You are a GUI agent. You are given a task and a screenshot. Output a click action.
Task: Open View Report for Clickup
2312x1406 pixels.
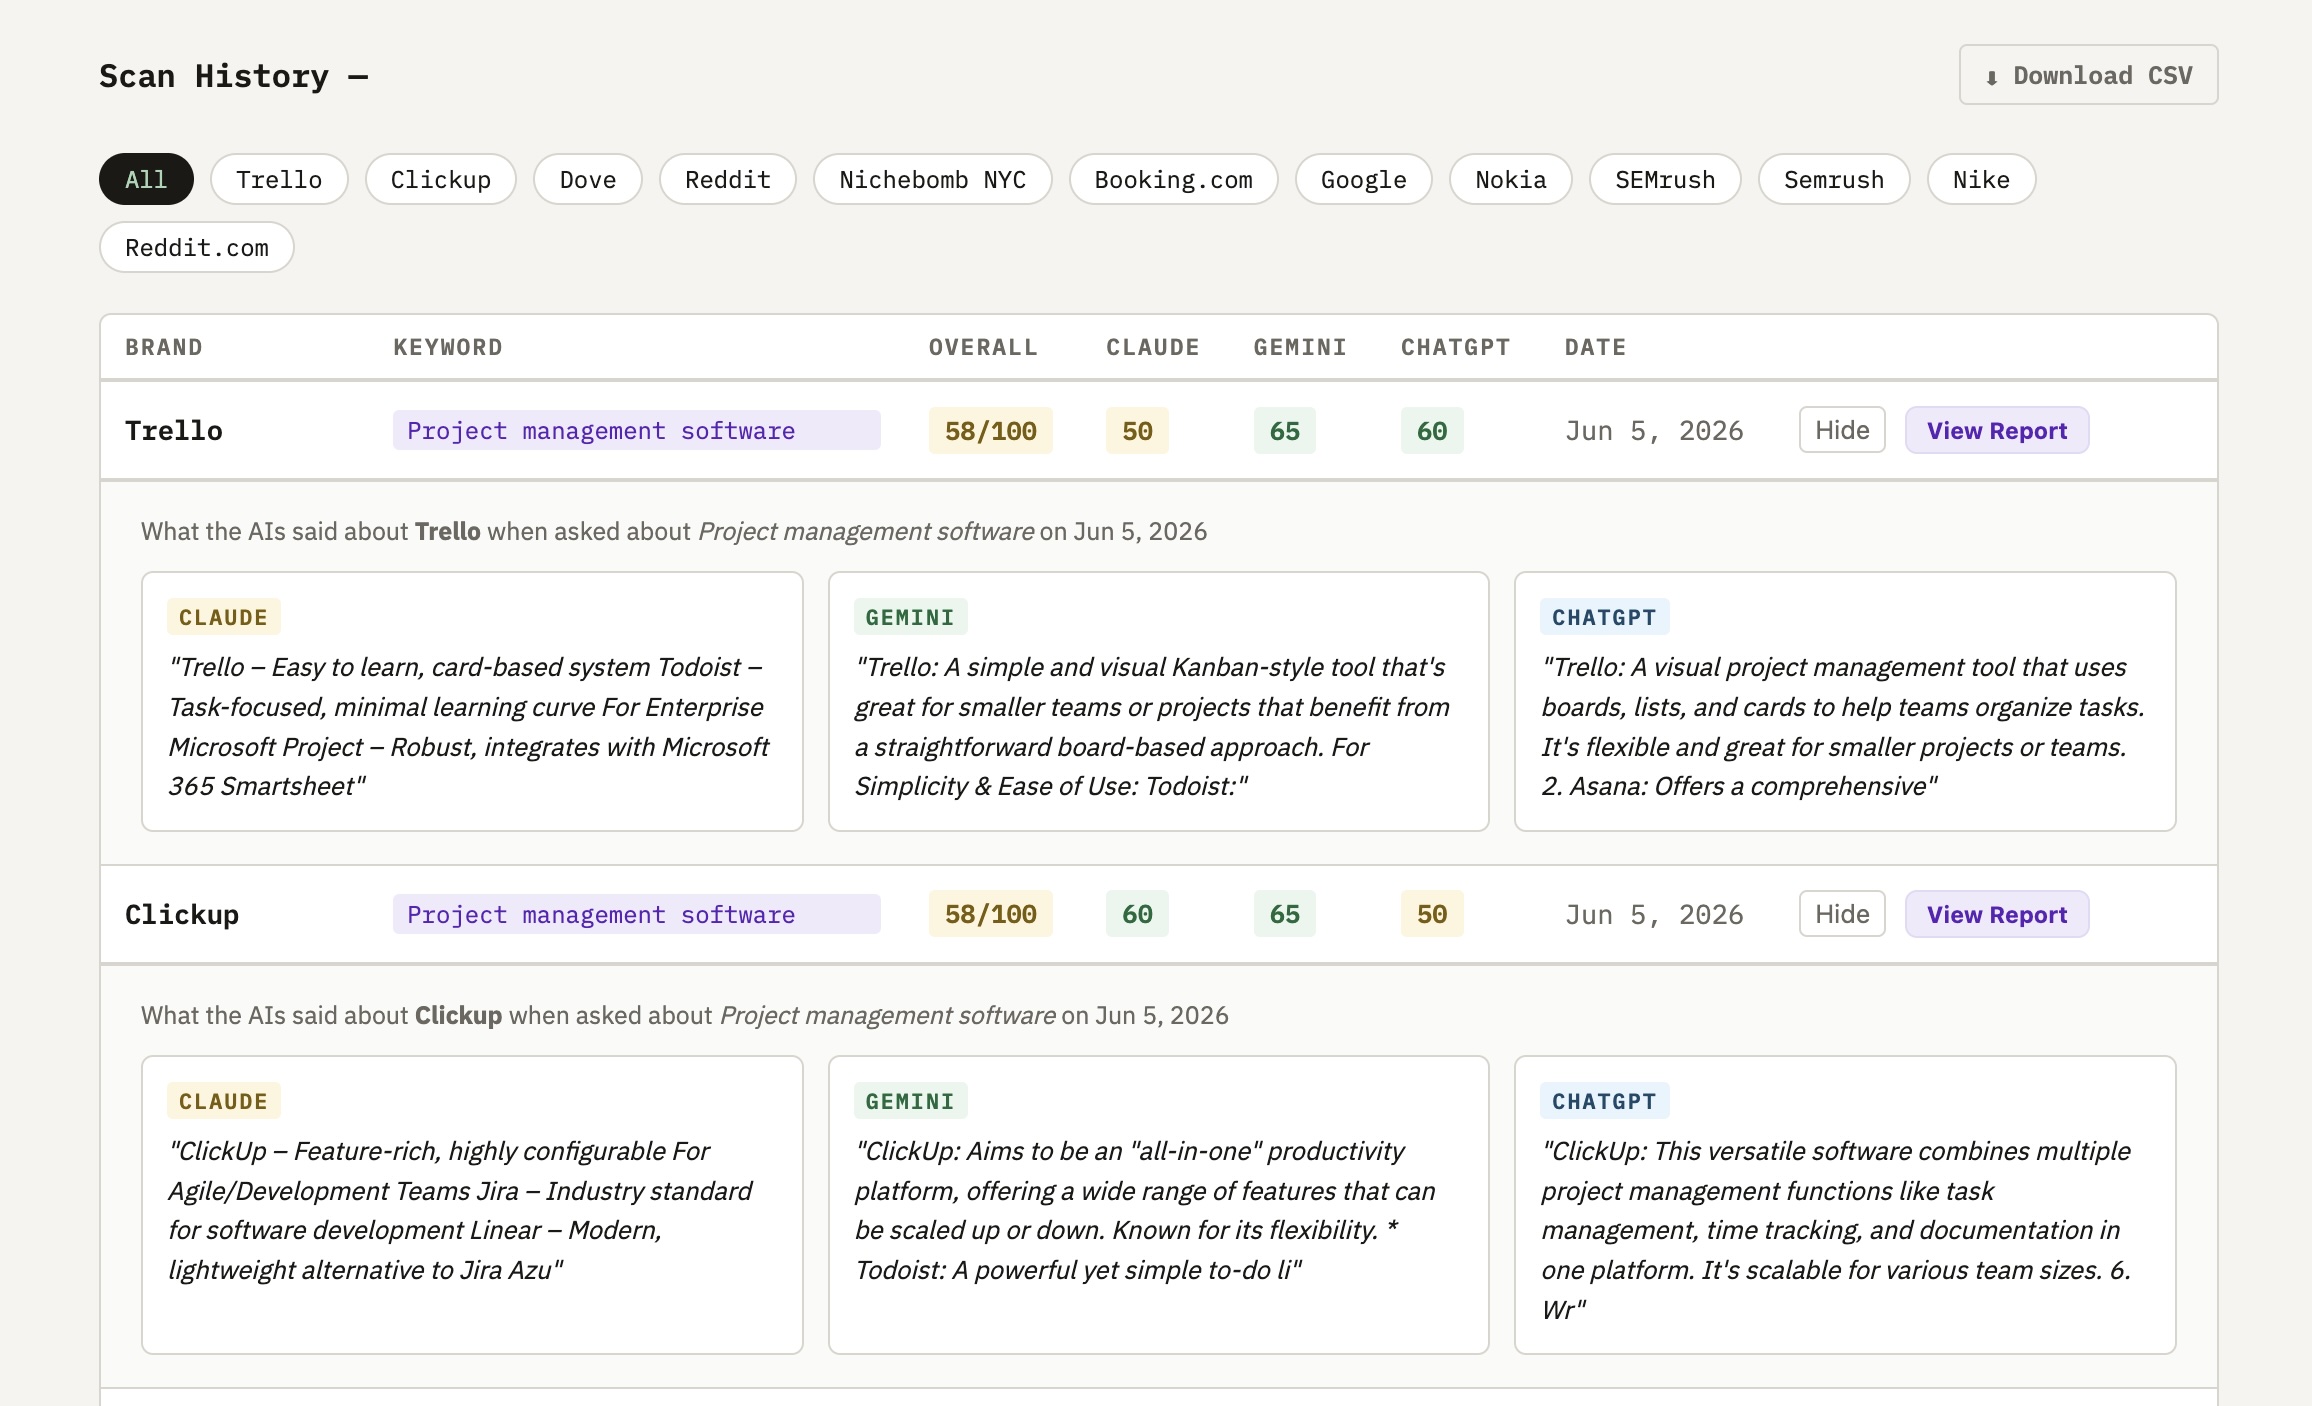click(1997, 915)
